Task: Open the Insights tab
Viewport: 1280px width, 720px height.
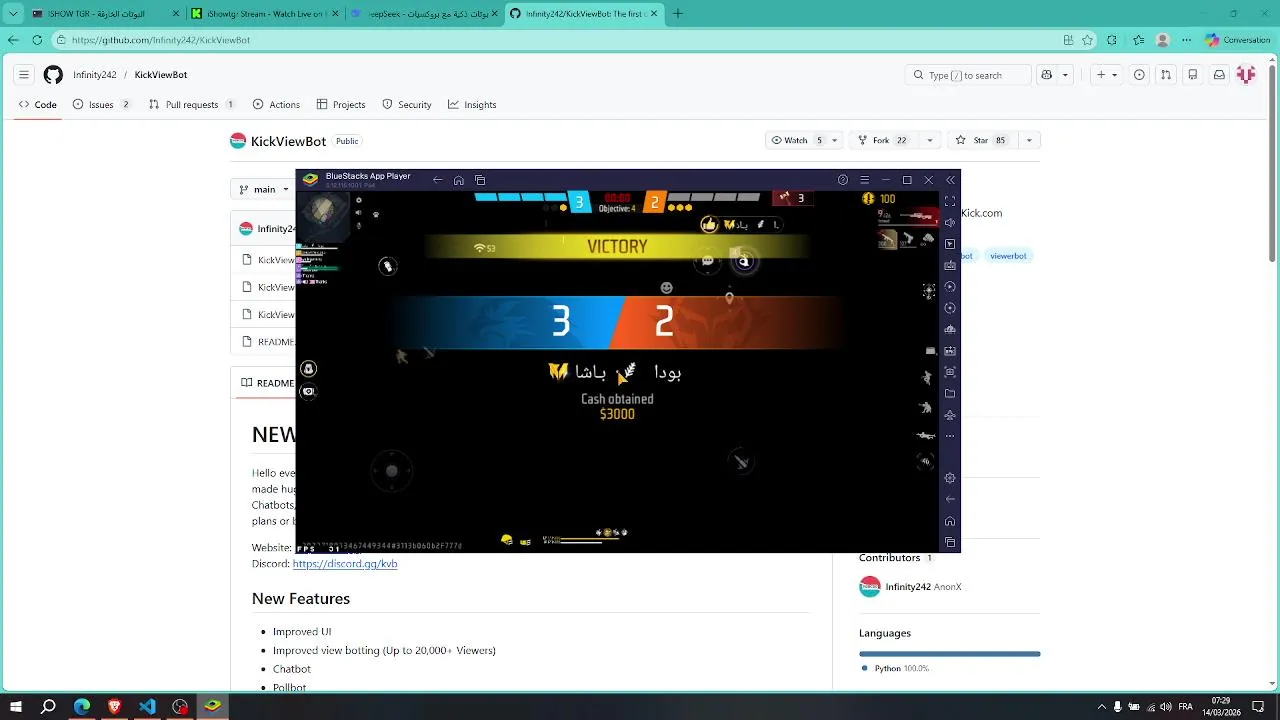Action: pos(472,104)
